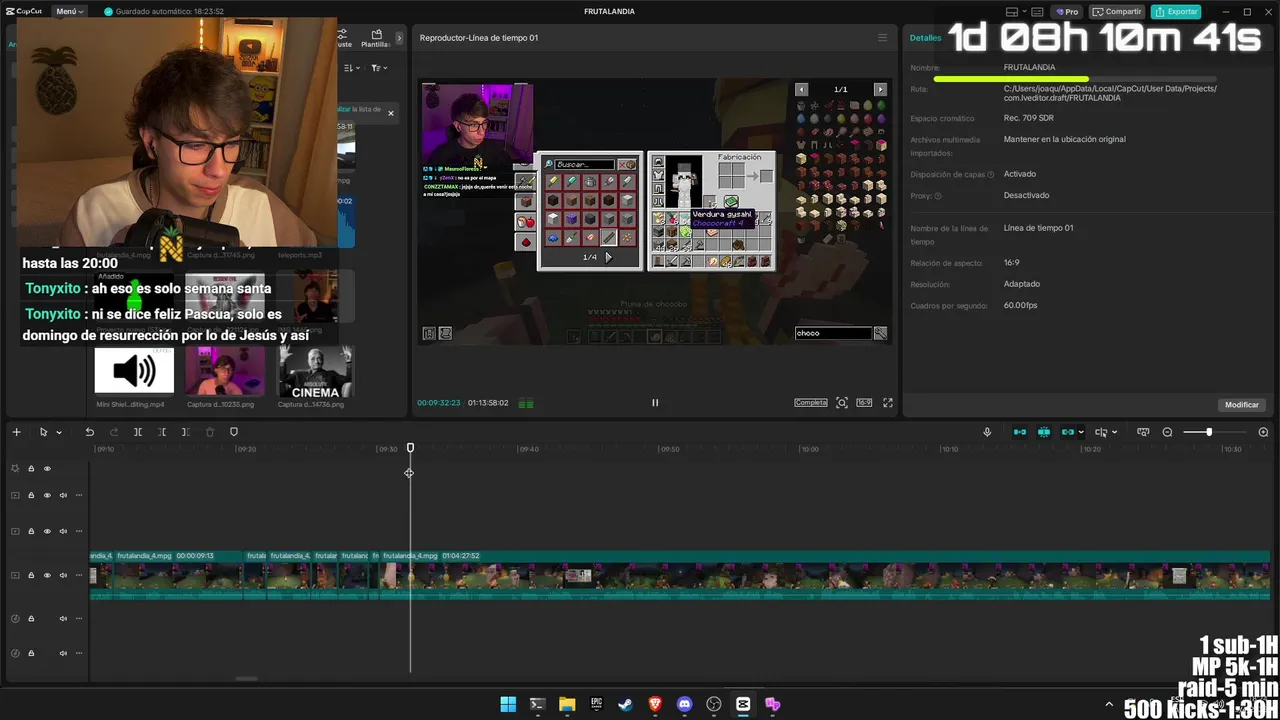This screenshot has width=1280, height=720.
Task: Open the preview zoom scan icon
Action: point(842,403)
